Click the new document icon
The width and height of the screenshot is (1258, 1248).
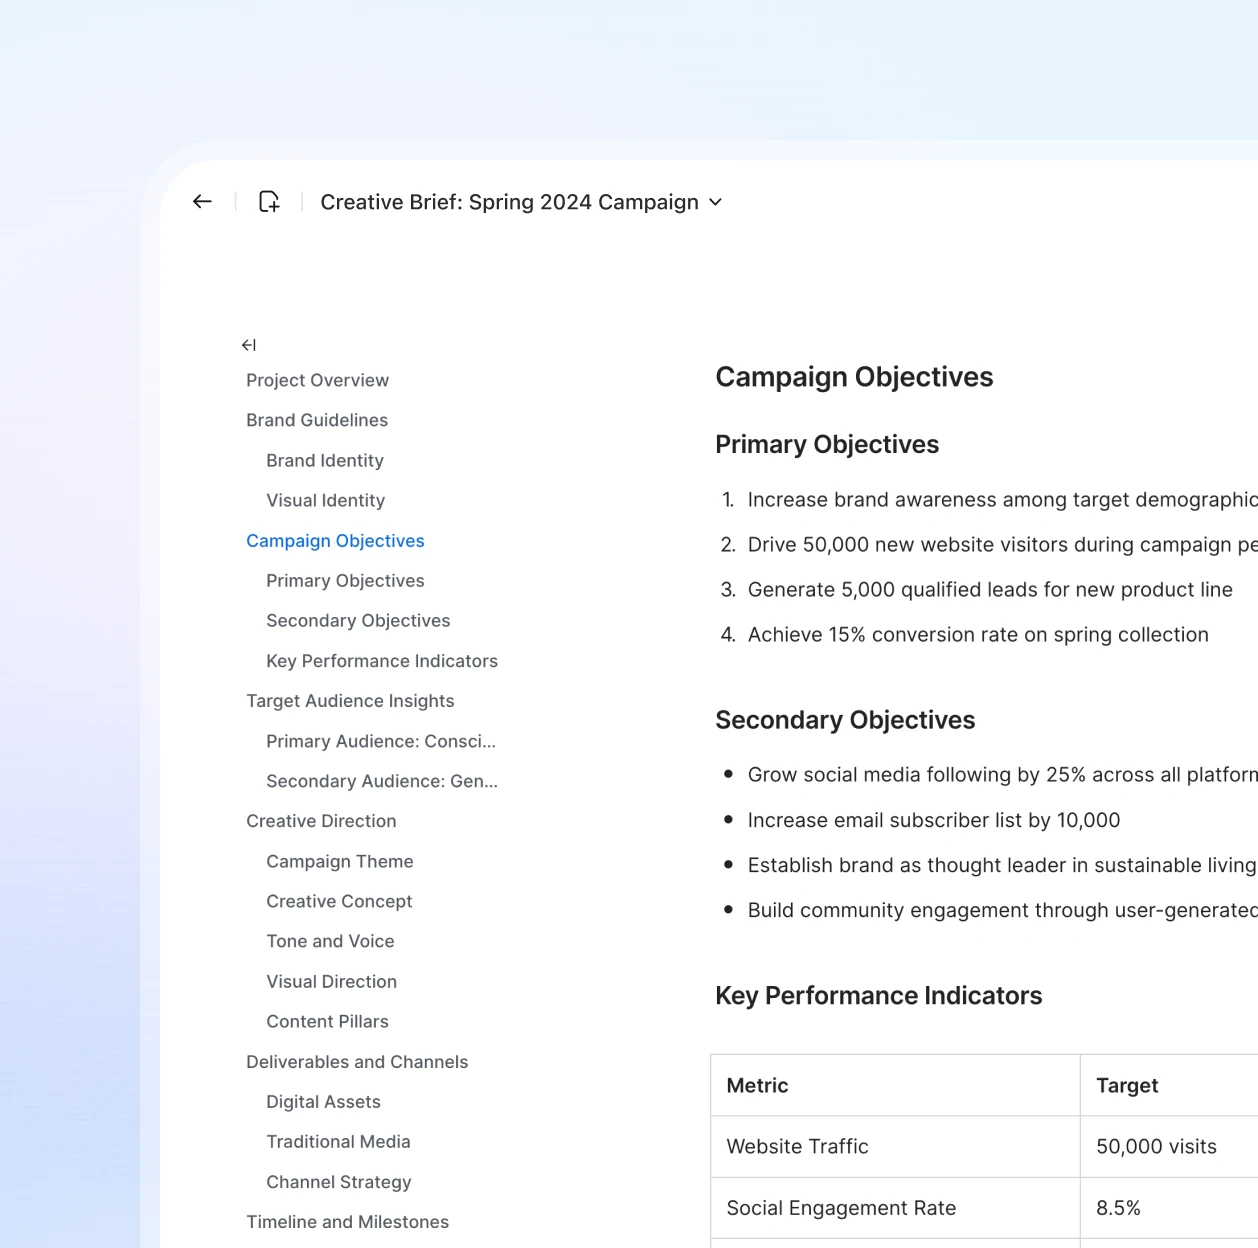click(269, 202)
